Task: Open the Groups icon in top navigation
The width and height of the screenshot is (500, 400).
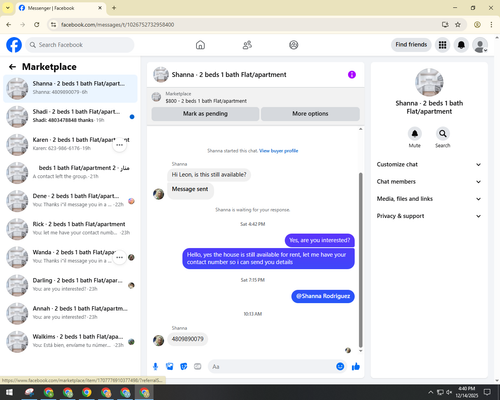Action: tap(294, 45)
